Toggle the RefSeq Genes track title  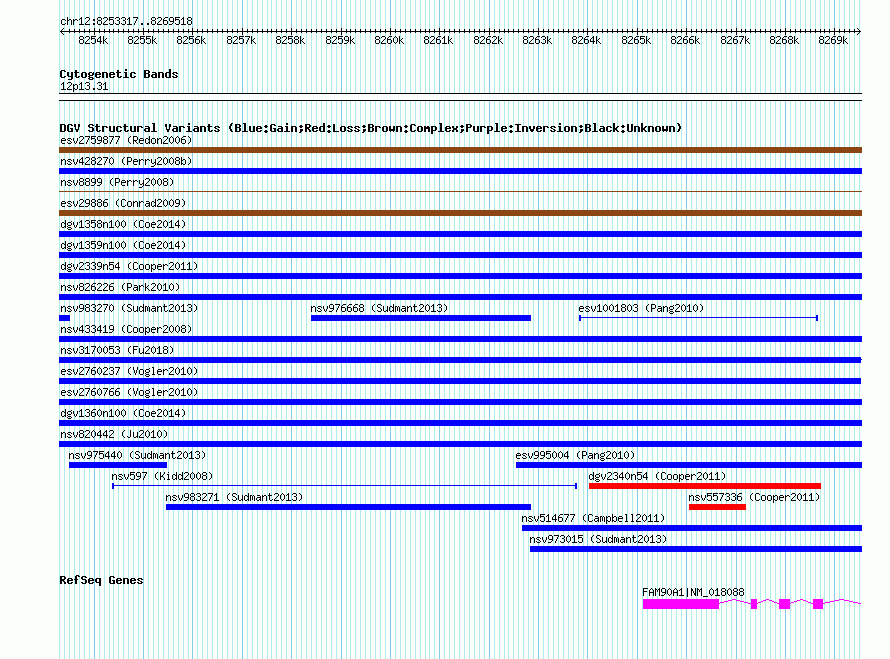pyautogui.click(x=101, y=580)
